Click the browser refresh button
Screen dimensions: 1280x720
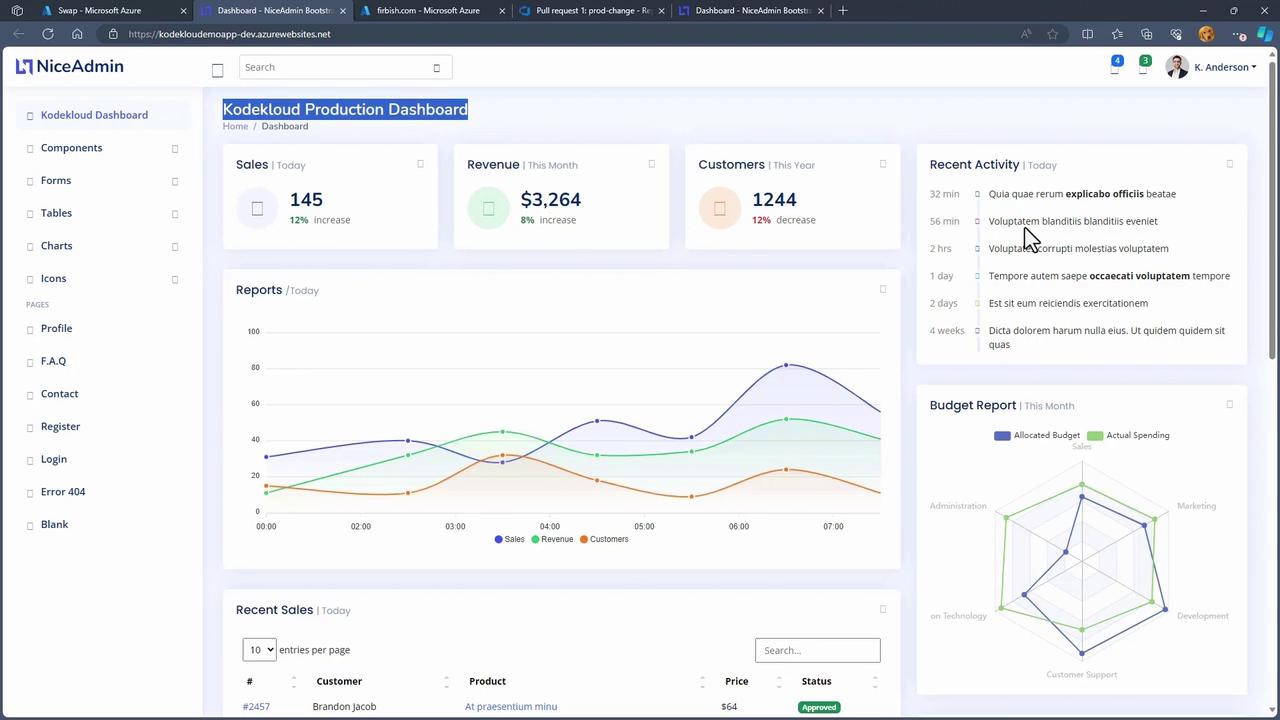tap(47, 34)
